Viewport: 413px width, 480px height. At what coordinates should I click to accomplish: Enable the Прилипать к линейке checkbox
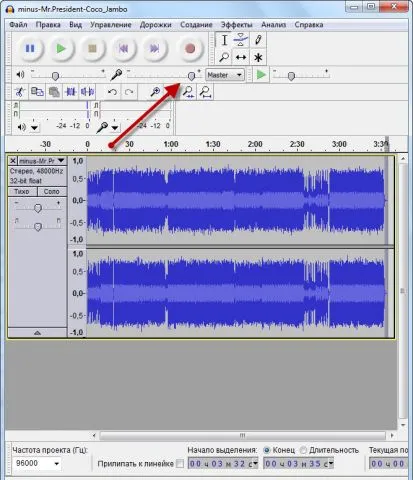coord(180,464)
